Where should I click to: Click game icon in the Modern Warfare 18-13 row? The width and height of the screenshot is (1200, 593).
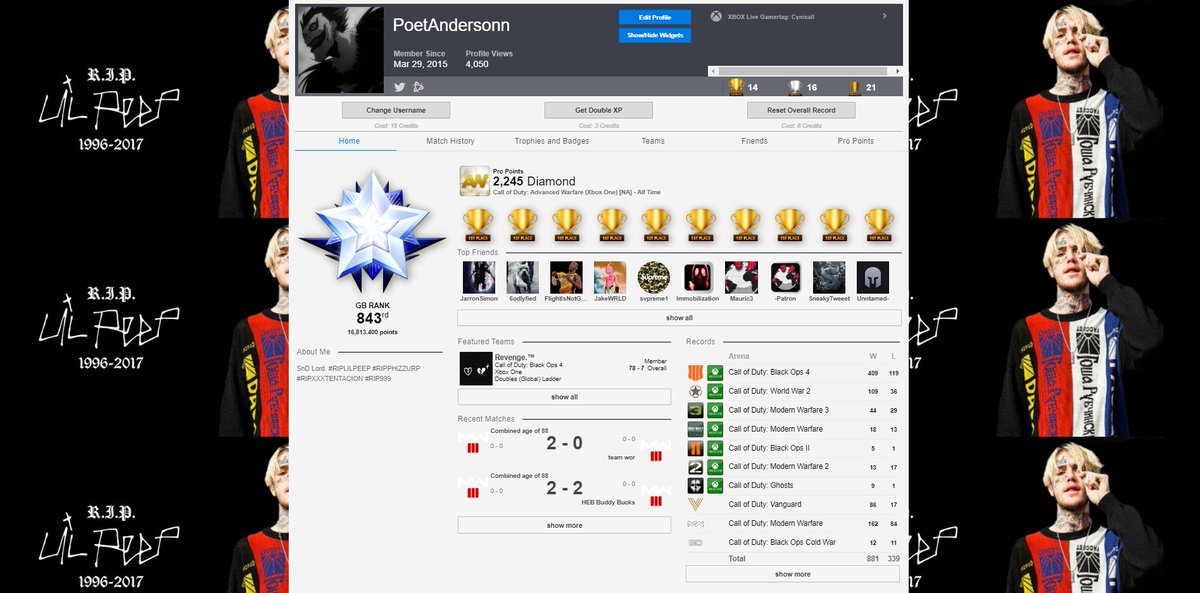tap(696, 429)
